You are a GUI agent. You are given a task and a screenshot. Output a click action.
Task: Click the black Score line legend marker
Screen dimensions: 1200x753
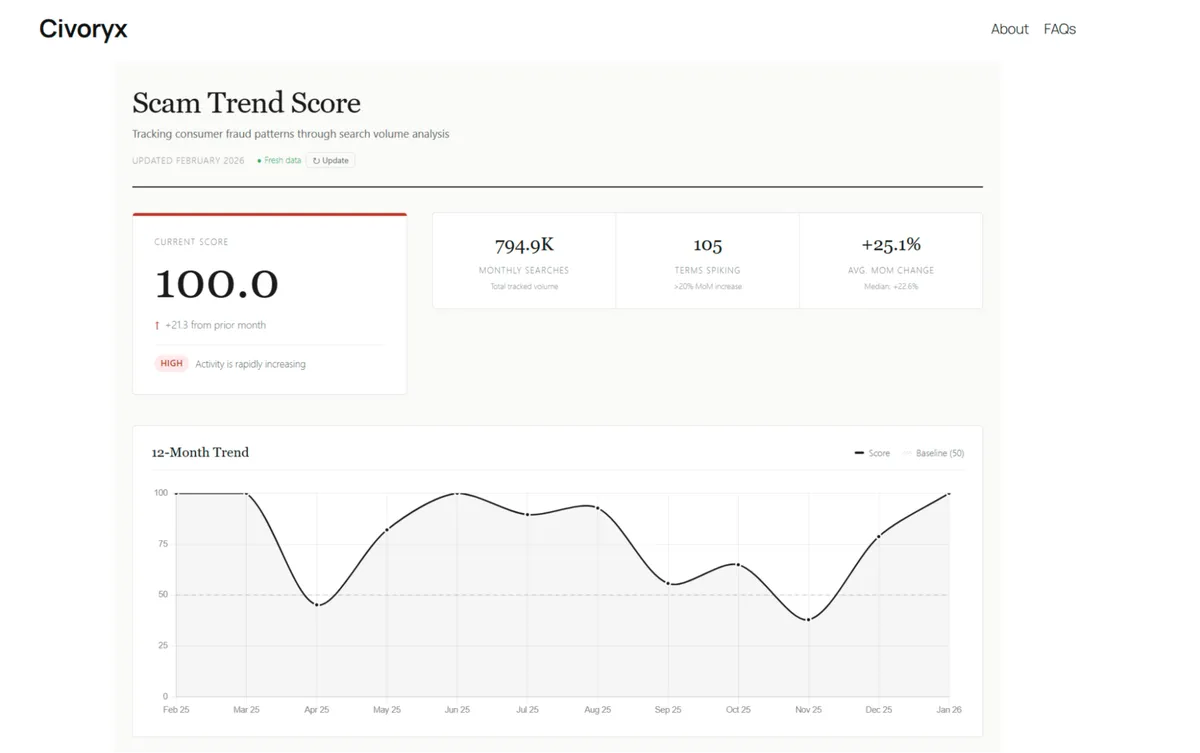click(857, 452)
